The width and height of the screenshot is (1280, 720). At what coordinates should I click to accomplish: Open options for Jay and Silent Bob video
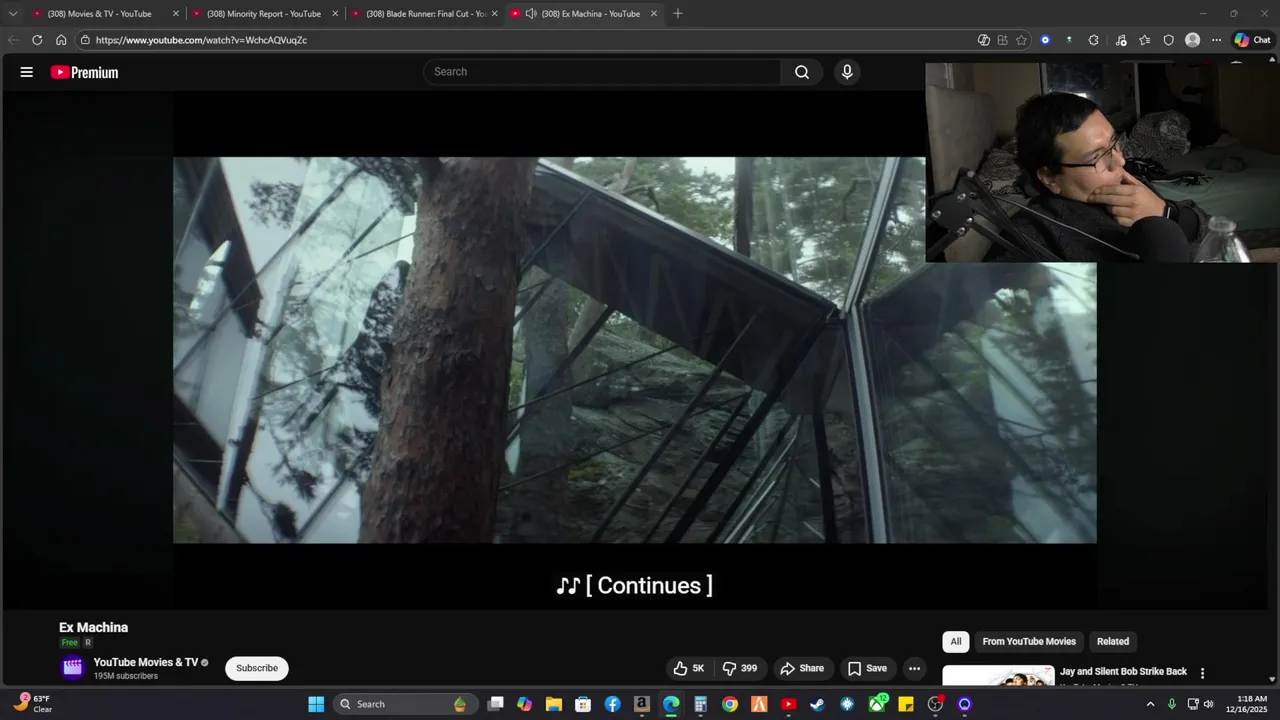pyautogui.click(x=1202, y=673)
